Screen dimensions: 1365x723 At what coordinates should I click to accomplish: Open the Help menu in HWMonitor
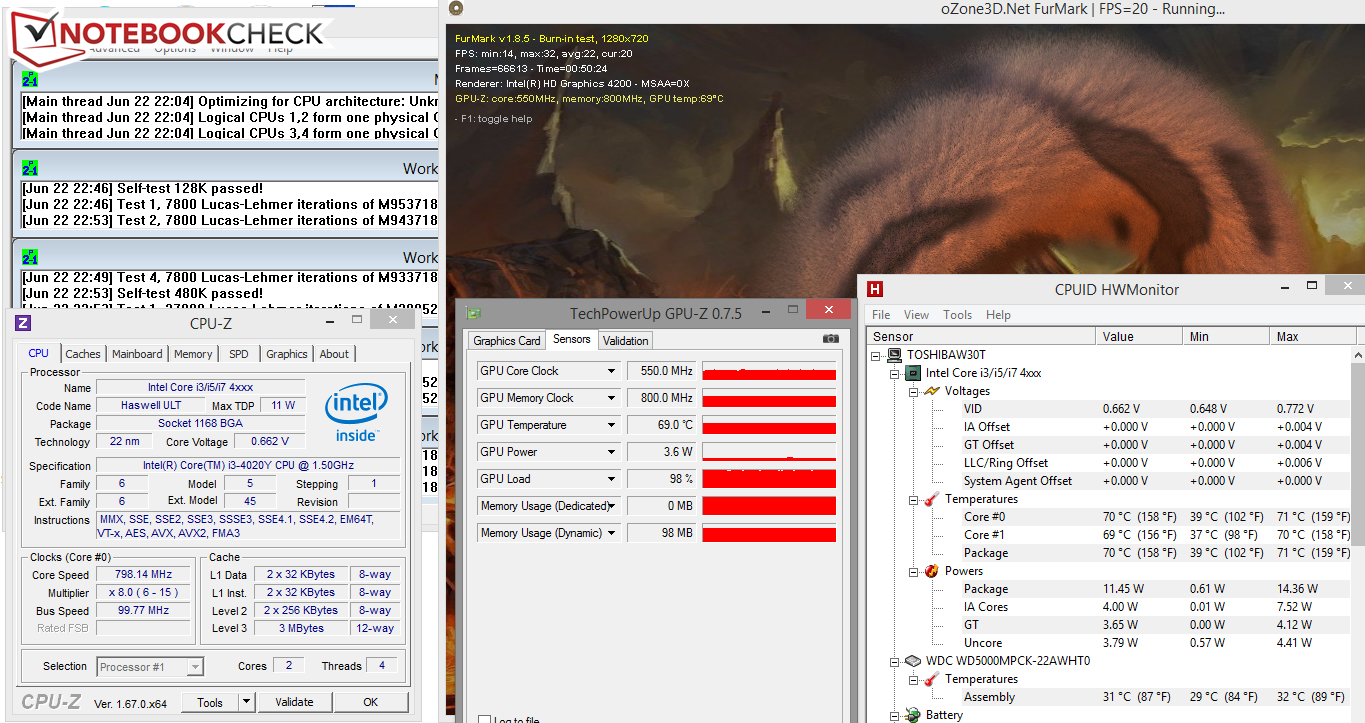998,315
